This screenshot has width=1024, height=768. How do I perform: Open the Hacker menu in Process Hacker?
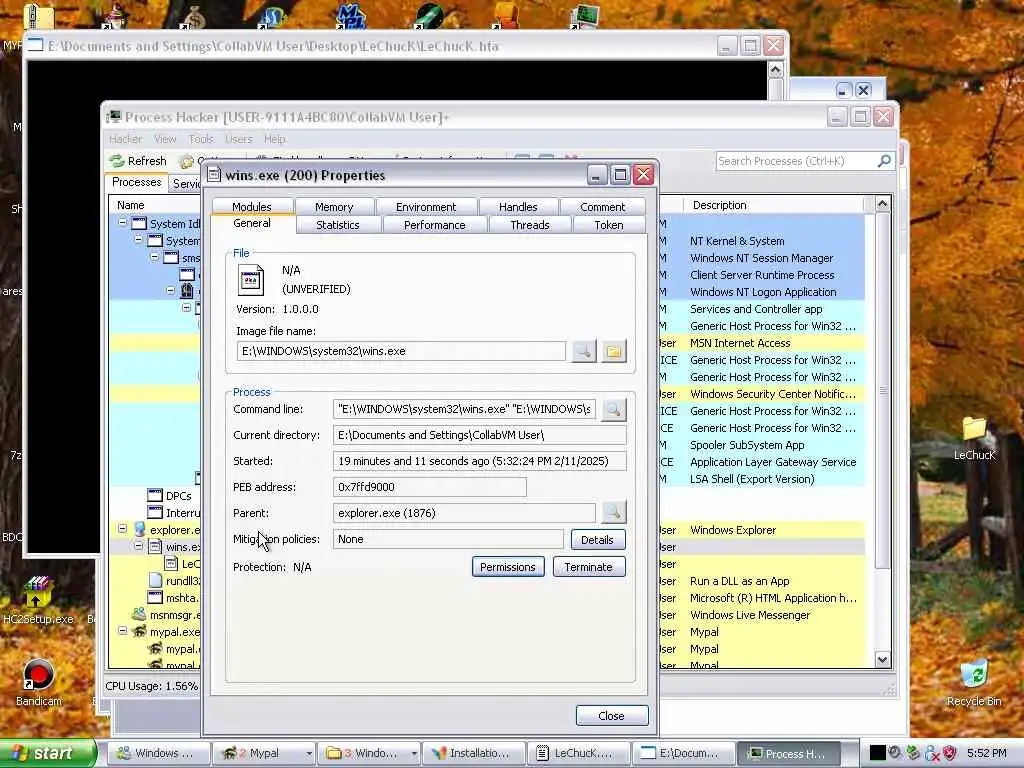point(125,139)
